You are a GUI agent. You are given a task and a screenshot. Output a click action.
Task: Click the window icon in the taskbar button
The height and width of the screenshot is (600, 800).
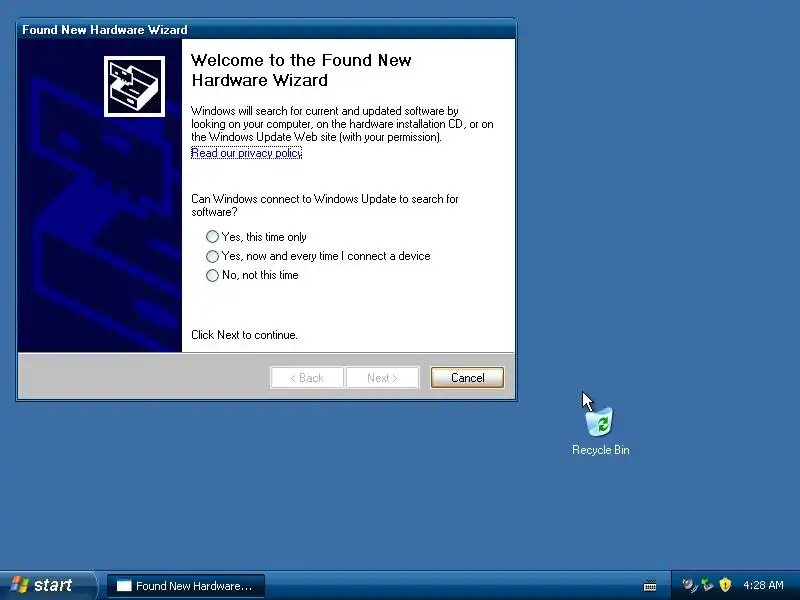[124, 586]
